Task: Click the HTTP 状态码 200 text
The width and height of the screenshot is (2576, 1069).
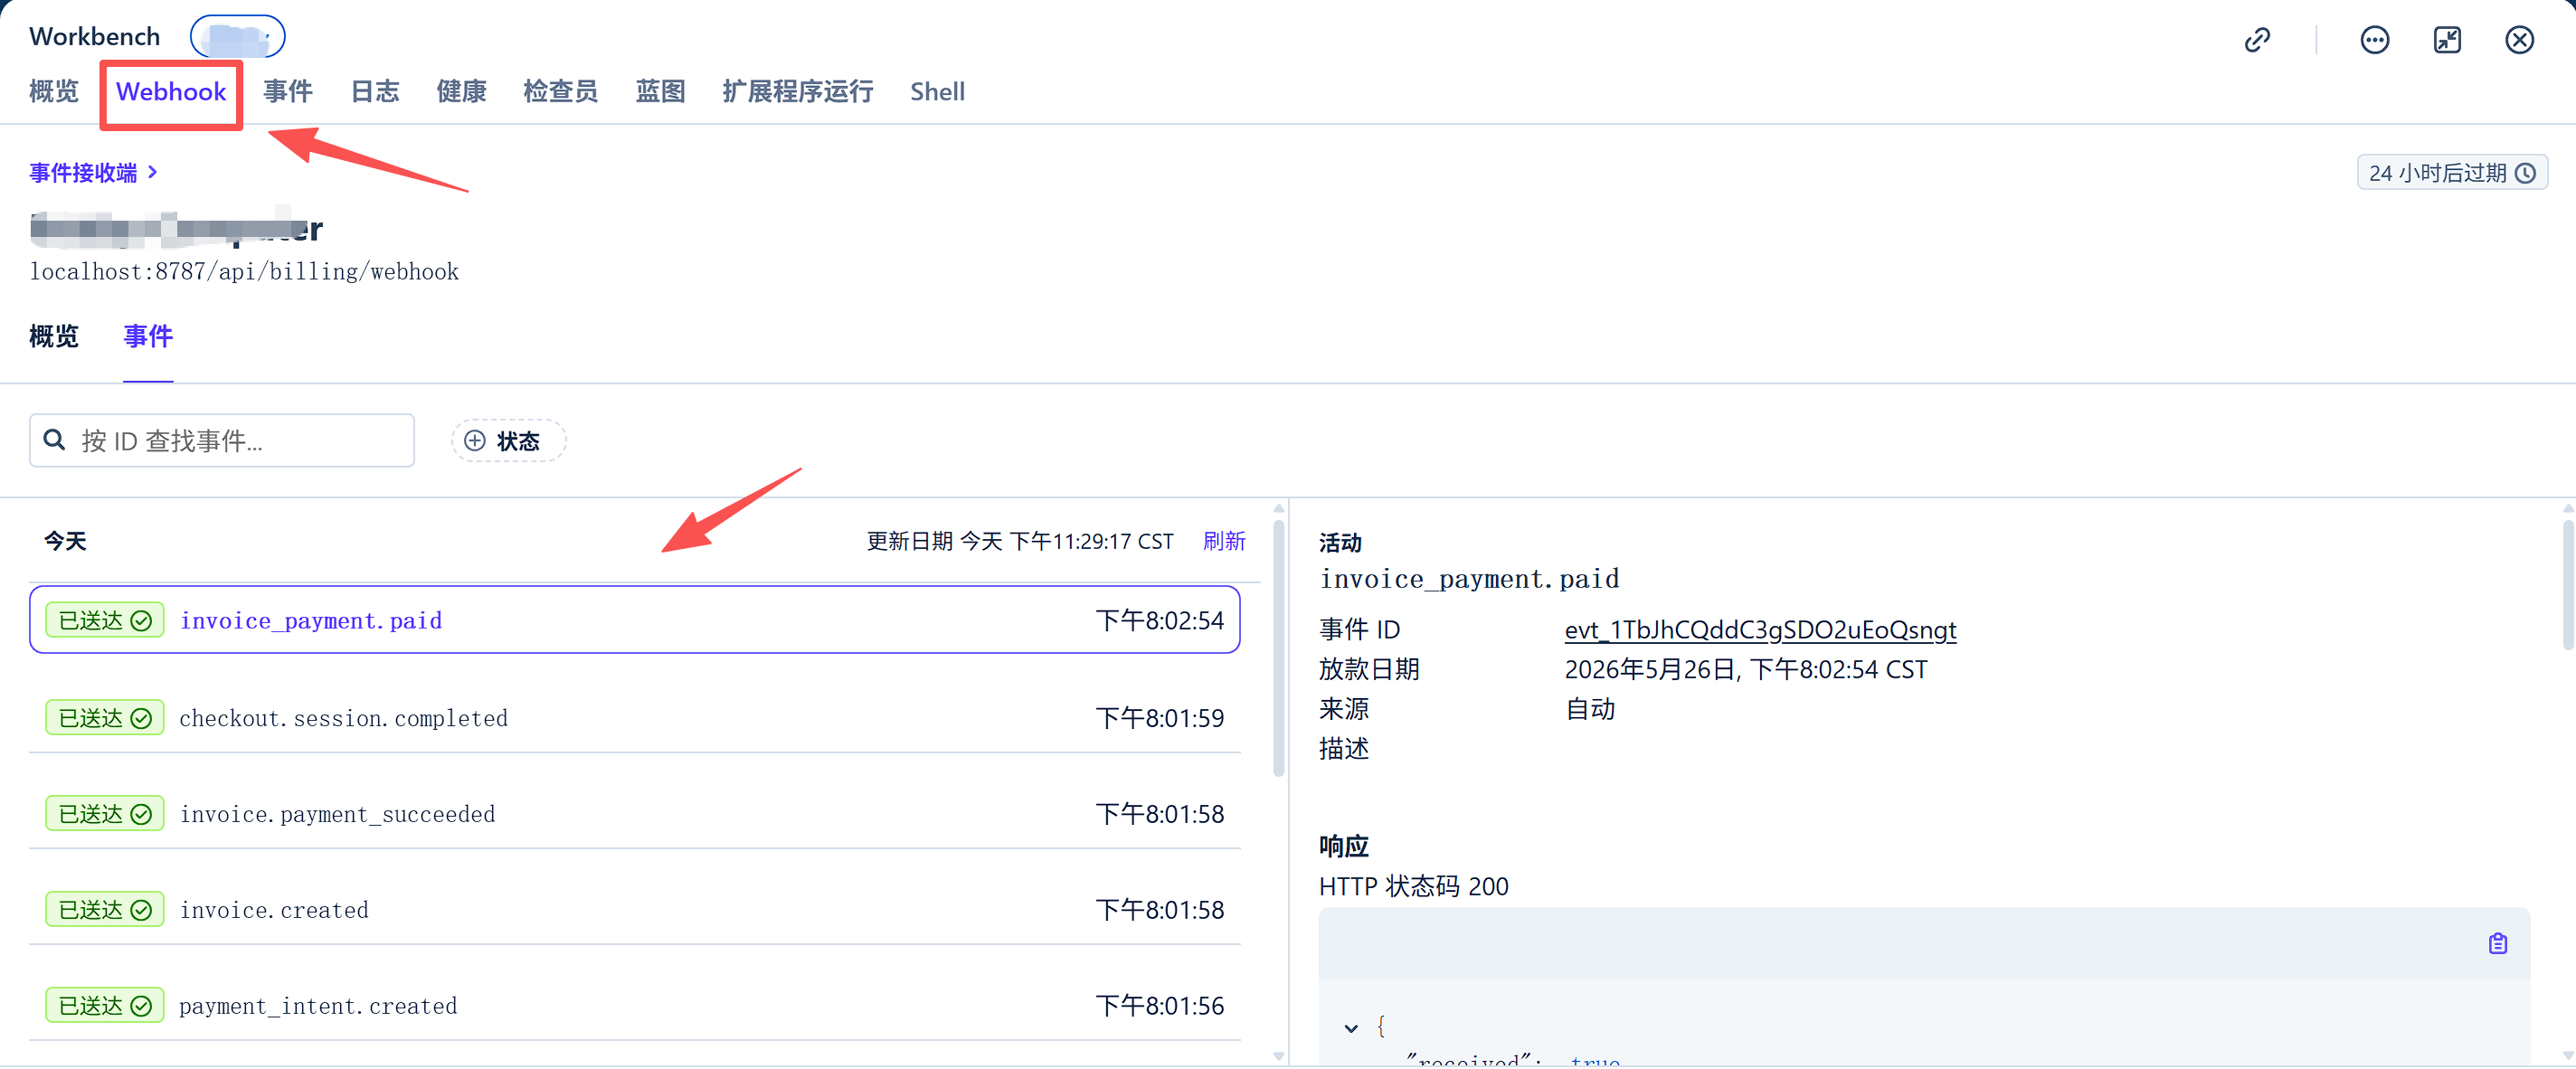Action: [1413, 886]
